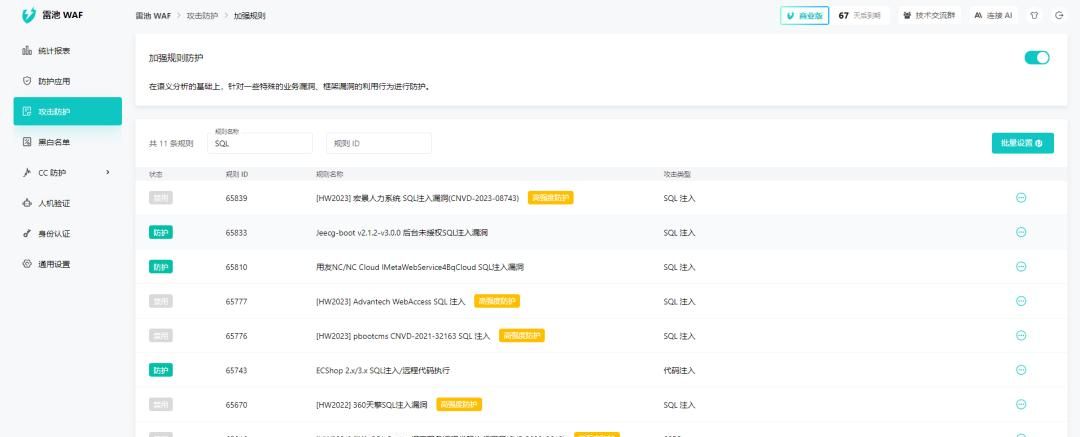Select the active 攻击防护 menu item
1080x437 pixels.
pos(68,111)
